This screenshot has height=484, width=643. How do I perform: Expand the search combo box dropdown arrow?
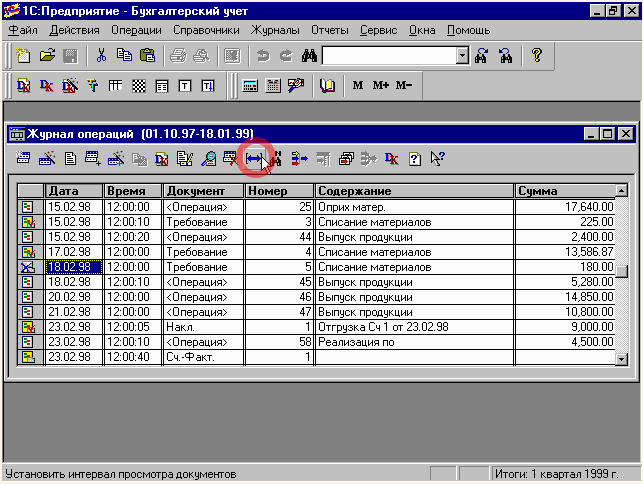[462, 56]
